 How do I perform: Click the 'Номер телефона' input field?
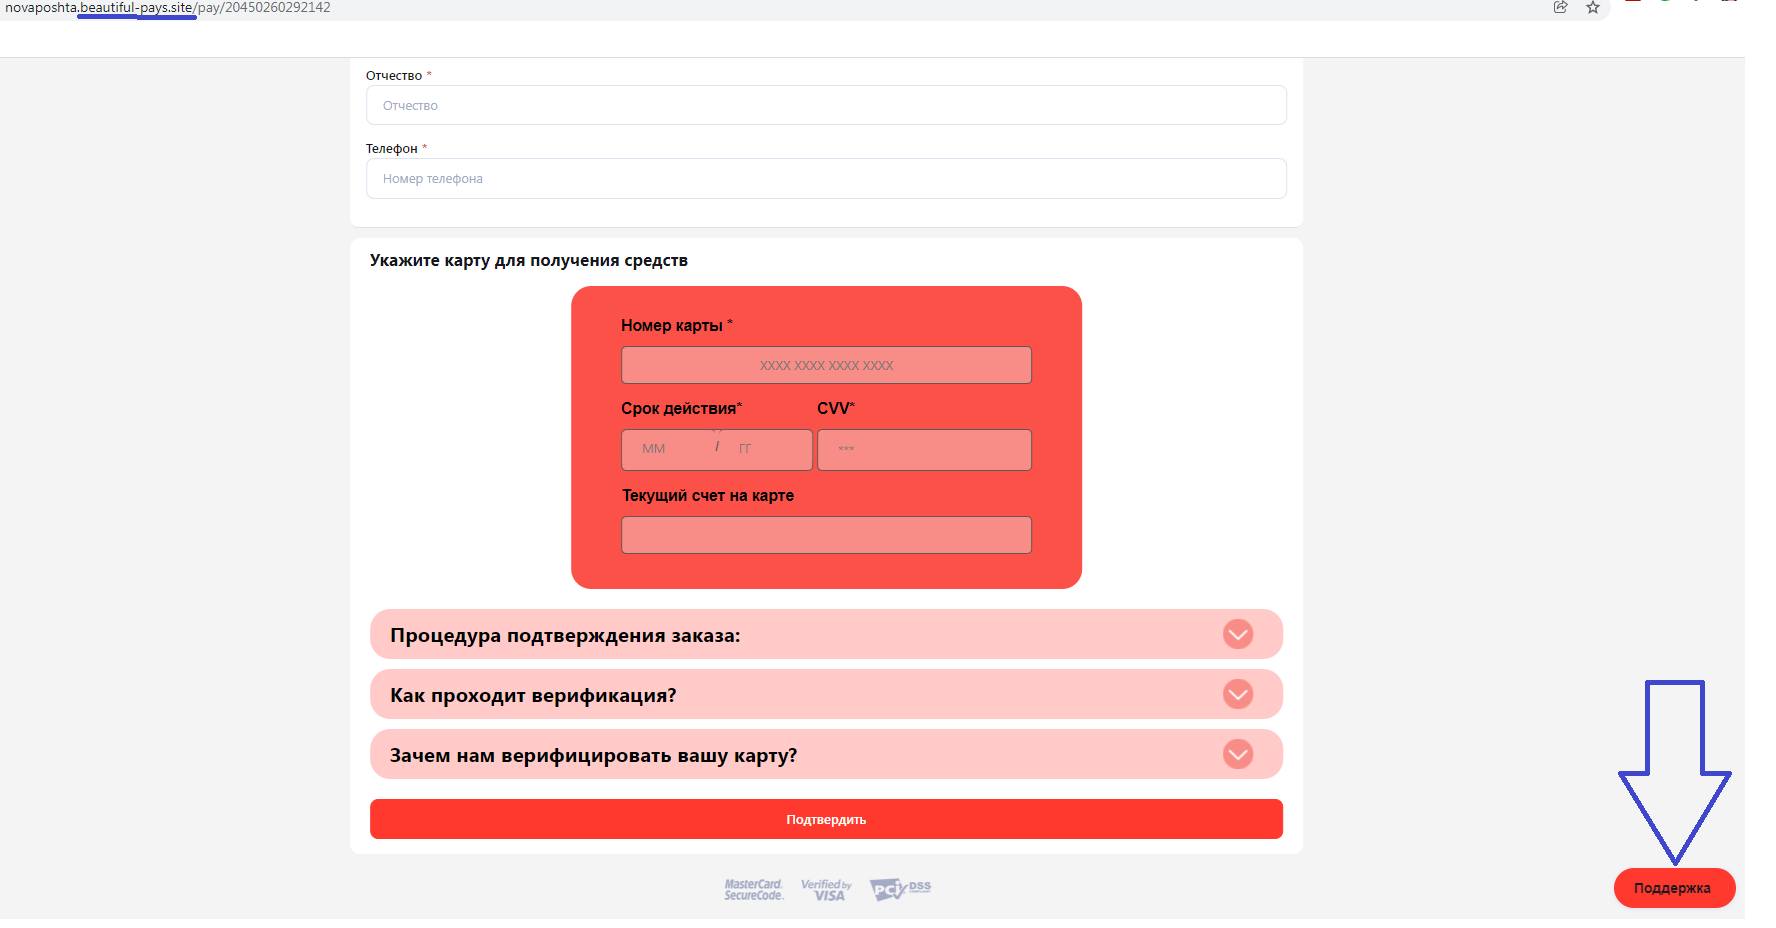[826, 179]
